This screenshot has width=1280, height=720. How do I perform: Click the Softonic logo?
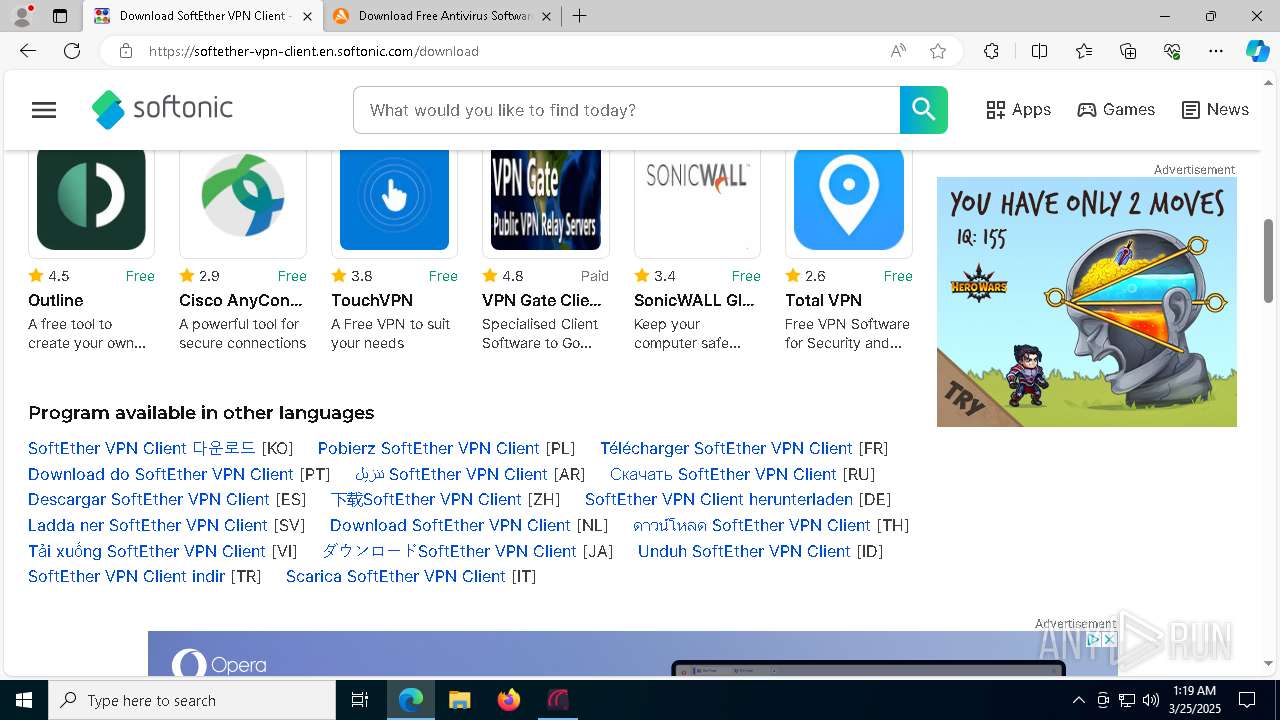coord(162,110)
